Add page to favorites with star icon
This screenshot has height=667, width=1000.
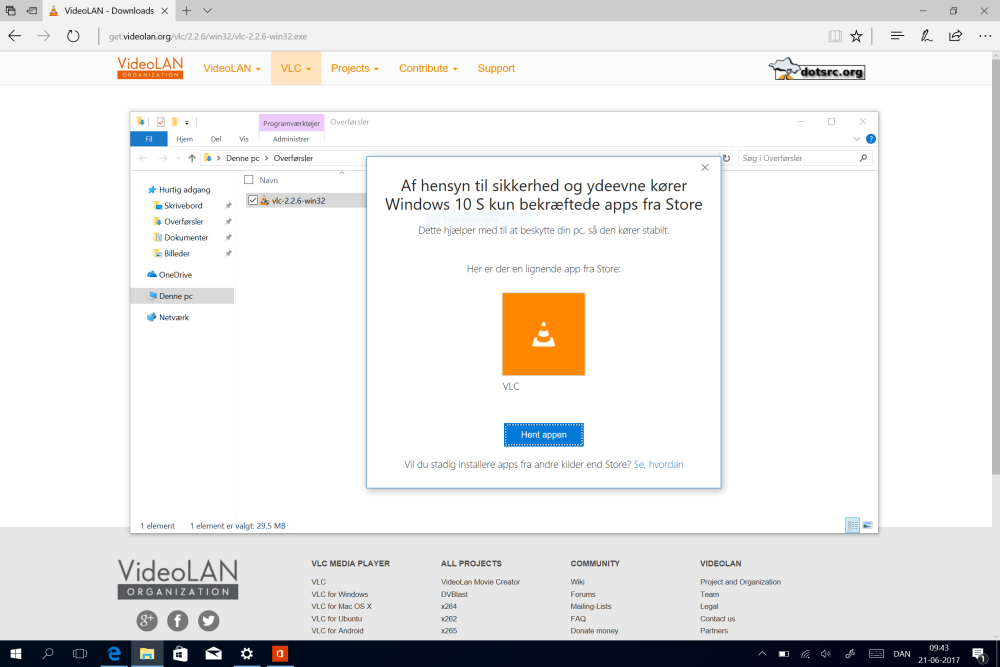pos(856,36)
